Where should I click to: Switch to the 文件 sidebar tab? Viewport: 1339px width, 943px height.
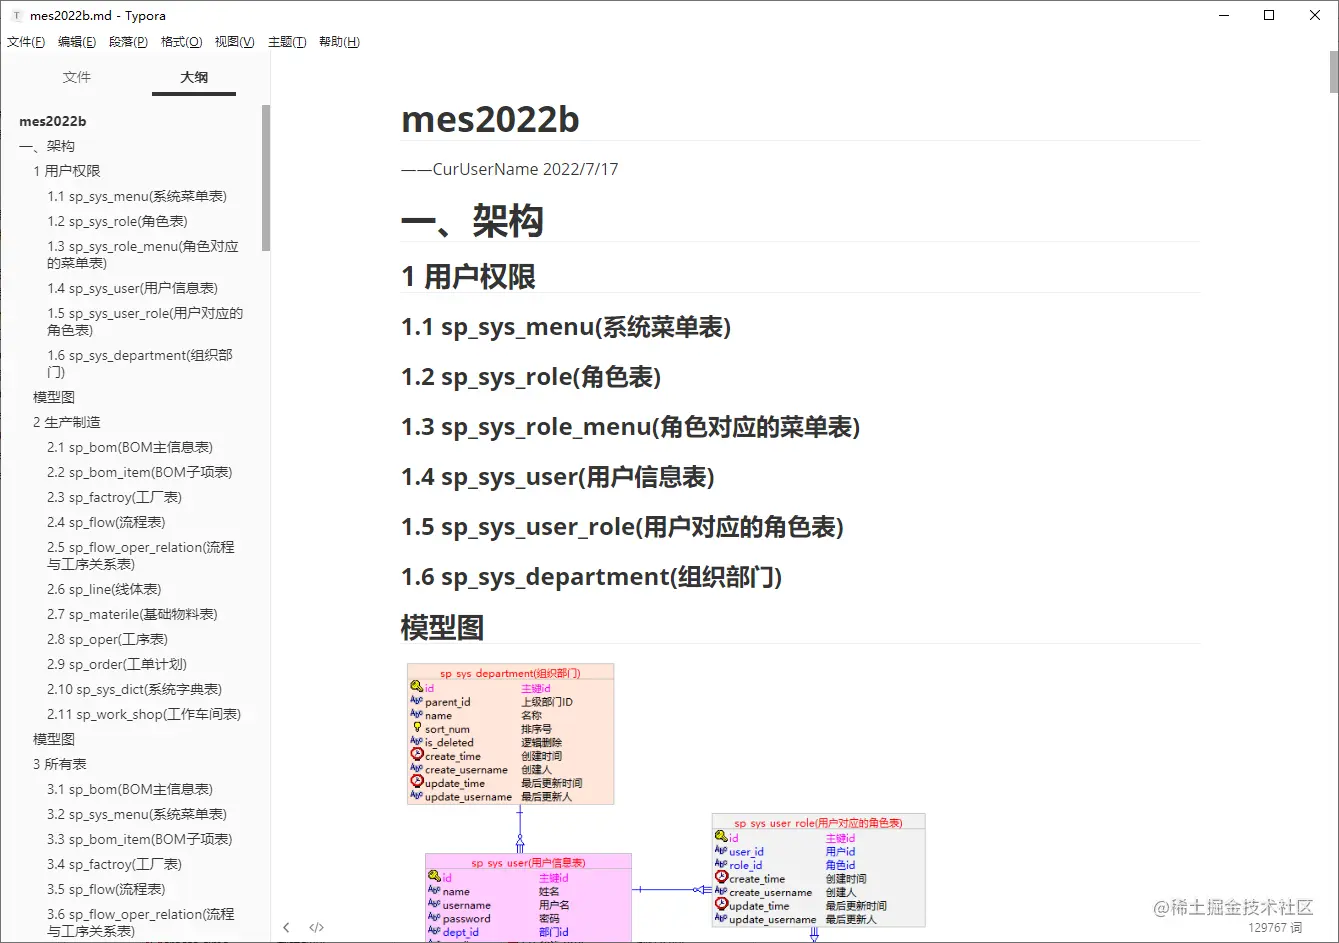[76, 77]
